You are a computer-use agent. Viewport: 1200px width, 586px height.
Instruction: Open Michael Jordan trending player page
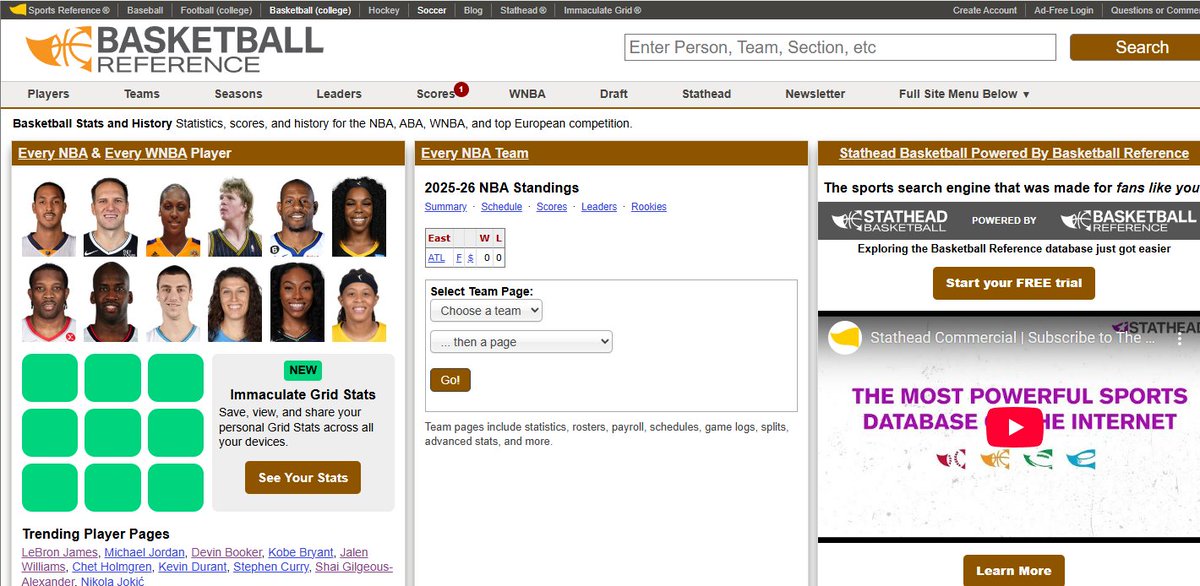[x=145, y=553]
